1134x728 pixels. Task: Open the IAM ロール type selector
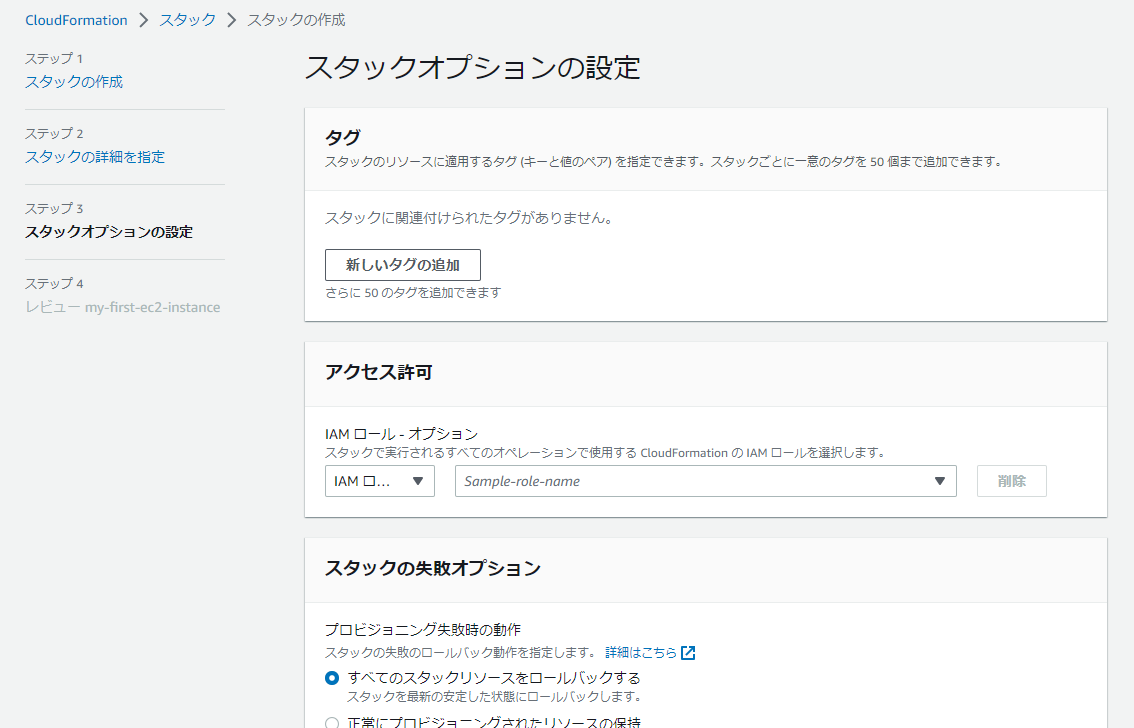(x=380, y=481)
